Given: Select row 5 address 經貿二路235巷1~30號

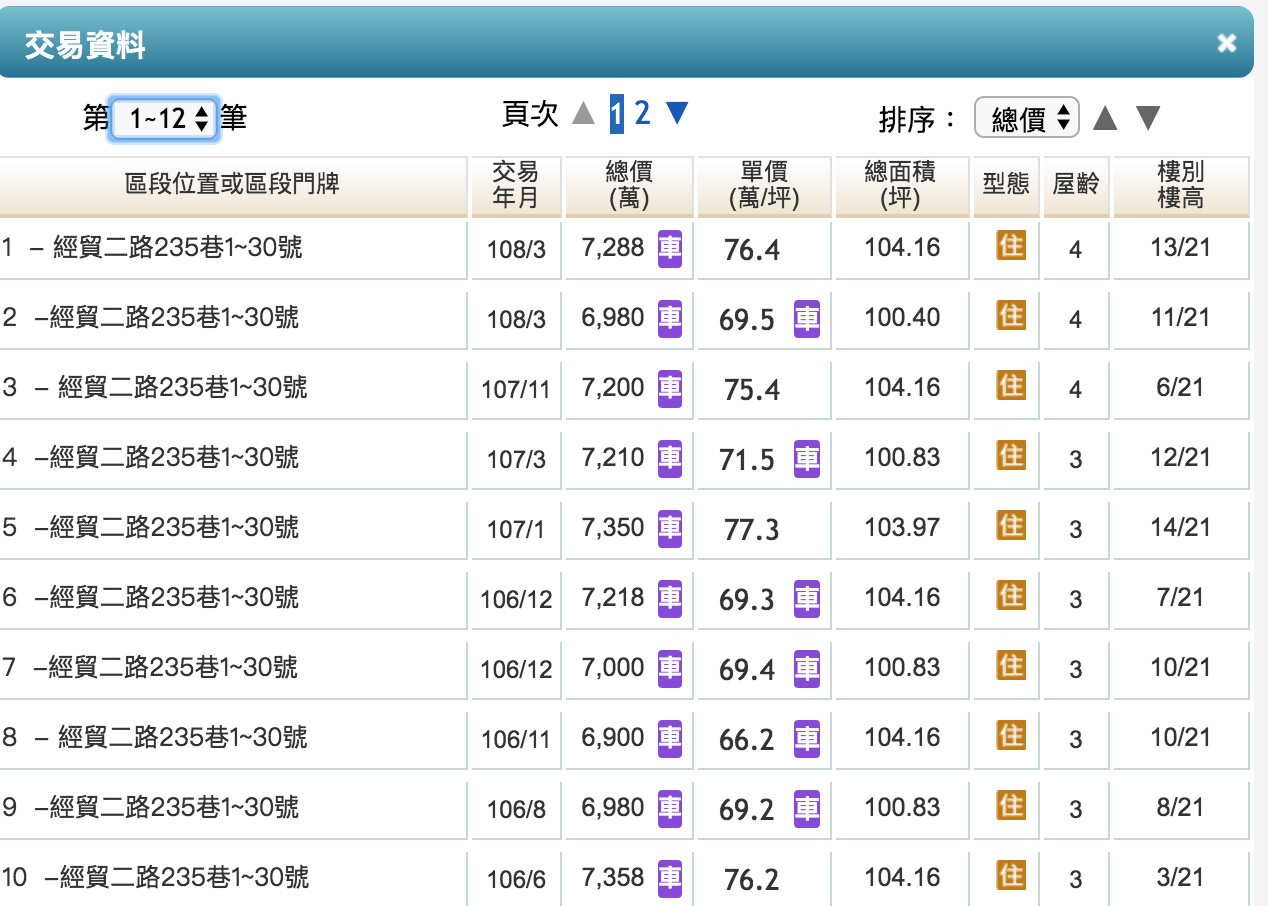Looking at the screenshot, I should tap(174, 527).
